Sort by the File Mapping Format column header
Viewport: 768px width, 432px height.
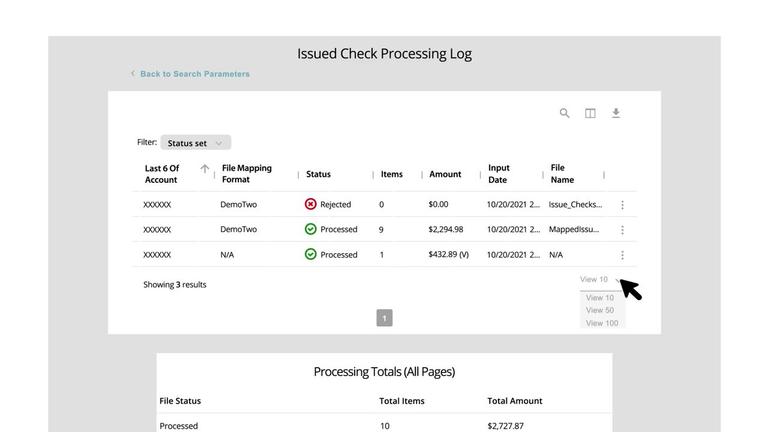click(246, 173)
